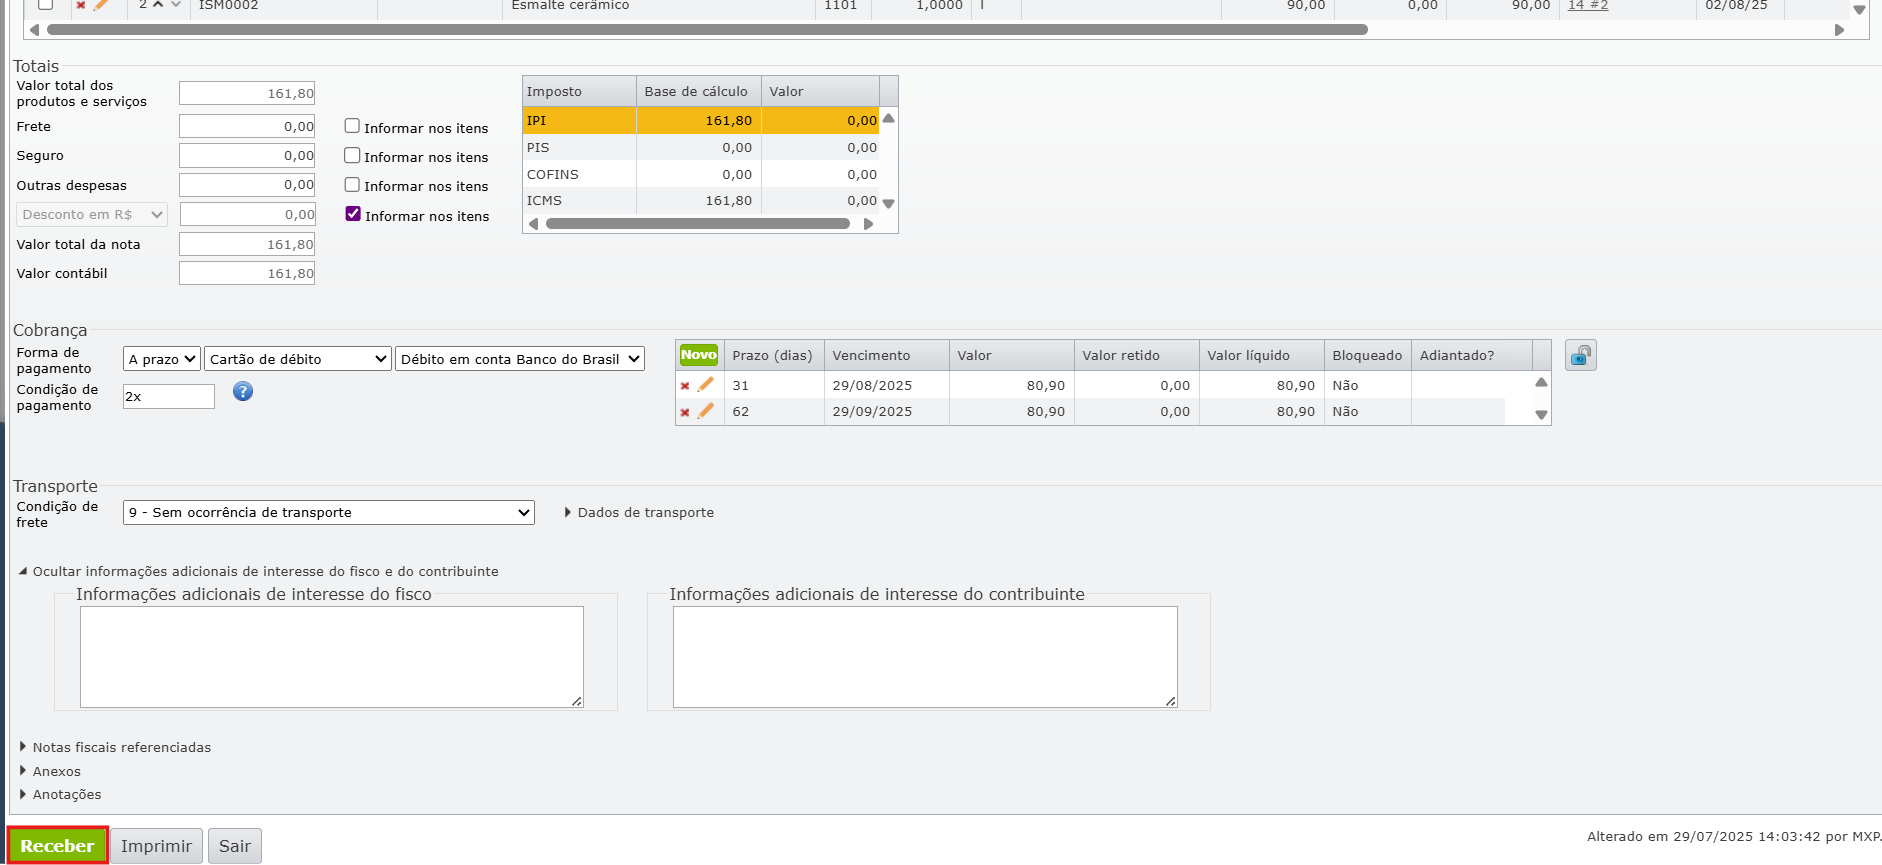Open the Cartão de débito dropdown
1882x865 pixels.
click(x=298, y=359)
